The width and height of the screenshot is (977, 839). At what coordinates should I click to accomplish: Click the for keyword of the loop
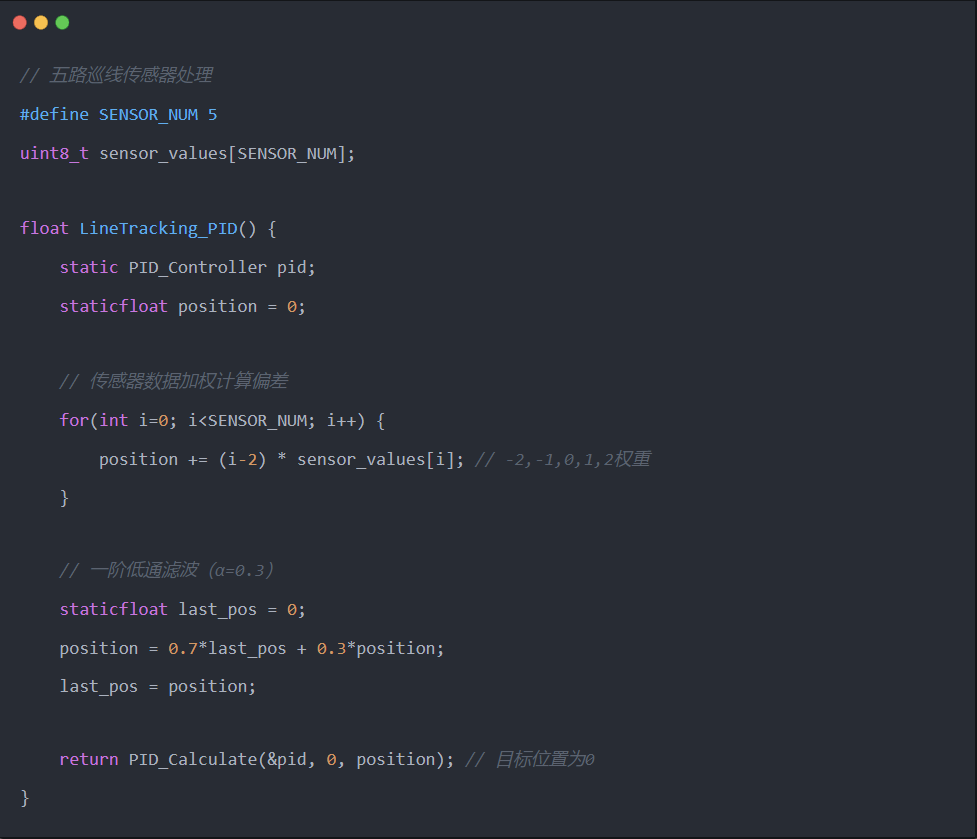click(x=74, y=420)
